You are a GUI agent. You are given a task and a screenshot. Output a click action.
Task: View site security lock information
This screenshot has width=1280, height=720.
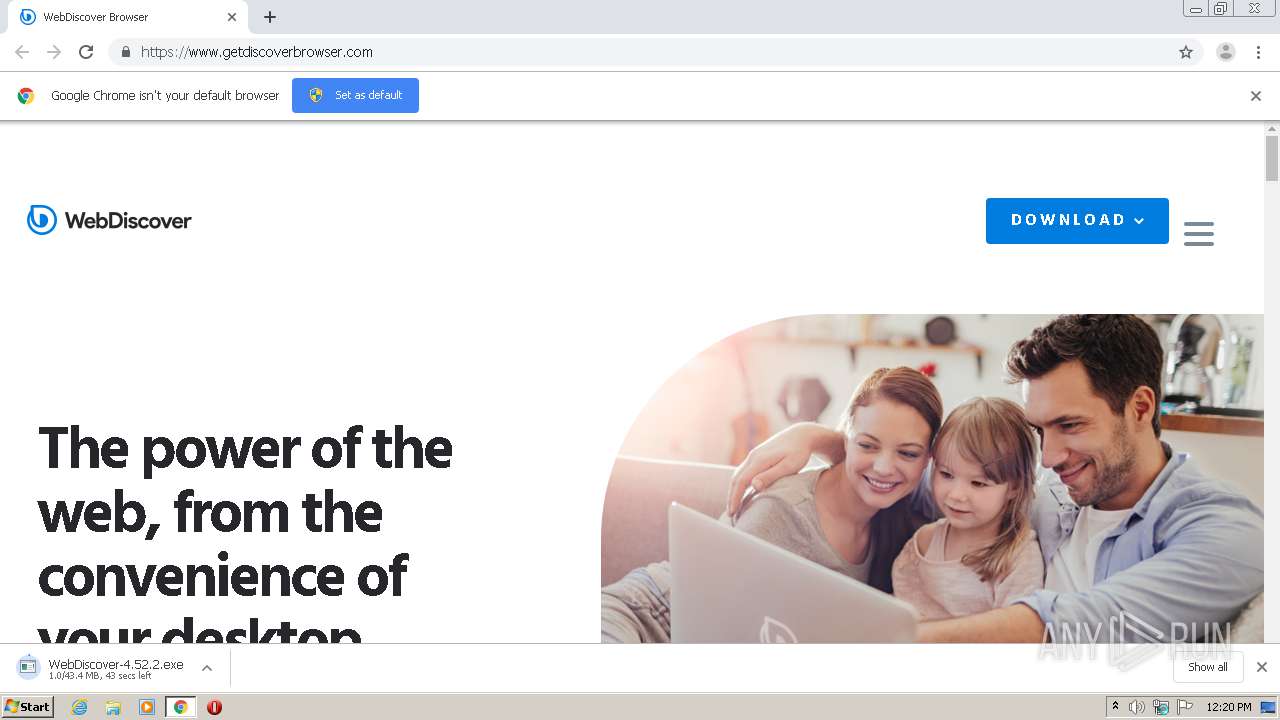(x=125, y=52)
